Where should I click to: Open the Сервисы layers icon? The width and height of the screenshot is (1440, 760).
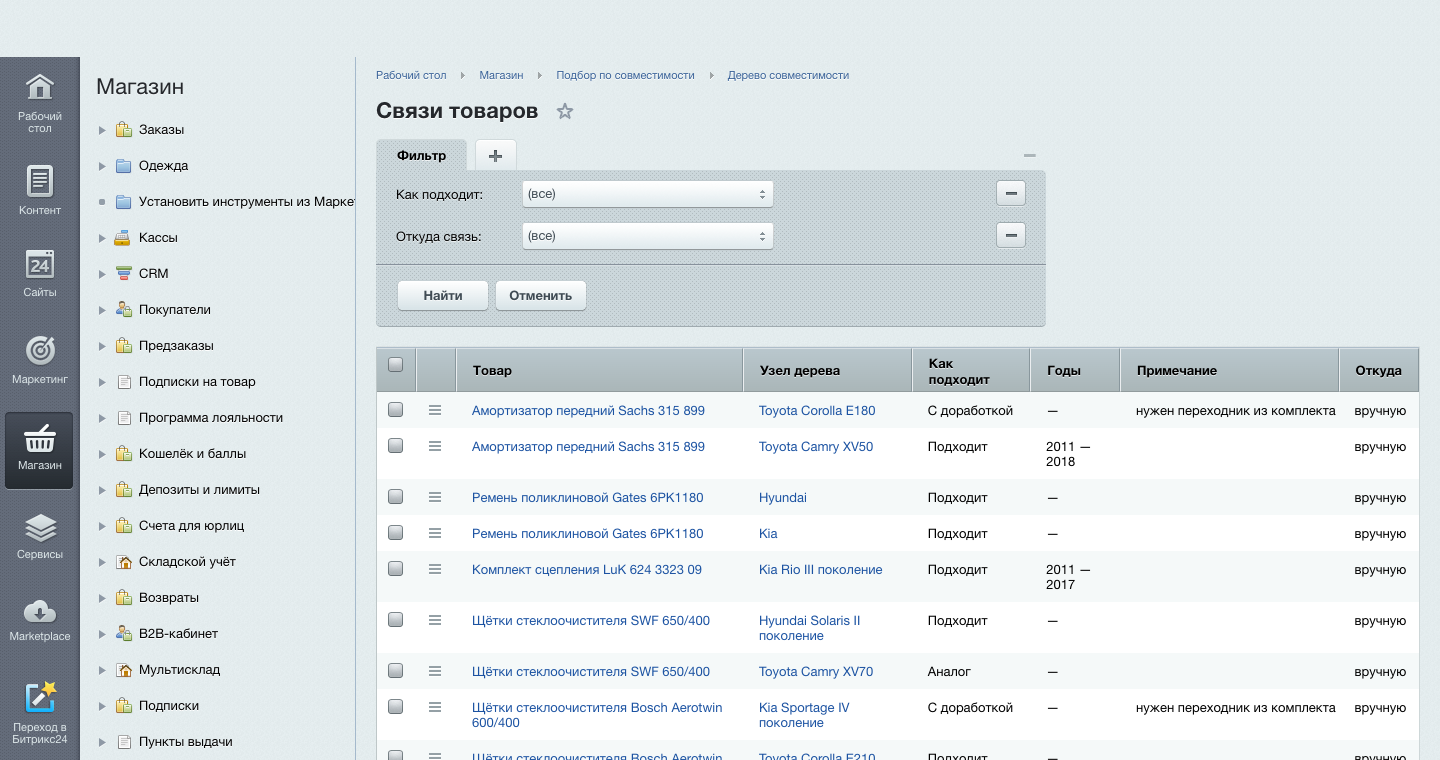tap(40, 535)
